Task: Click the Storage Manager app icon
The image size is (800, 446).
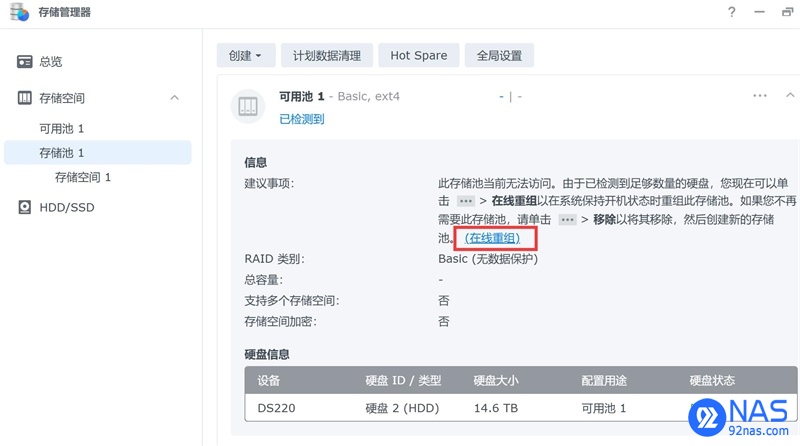Action: [x=19, y=12]
